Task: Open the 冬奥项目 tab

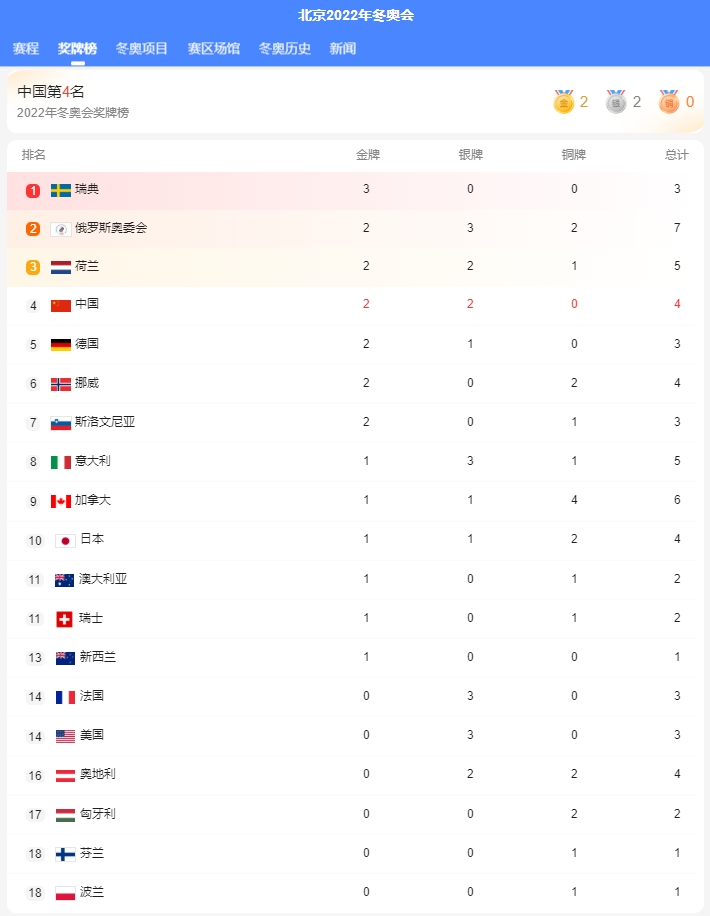Action: click(x=141, y=48)
